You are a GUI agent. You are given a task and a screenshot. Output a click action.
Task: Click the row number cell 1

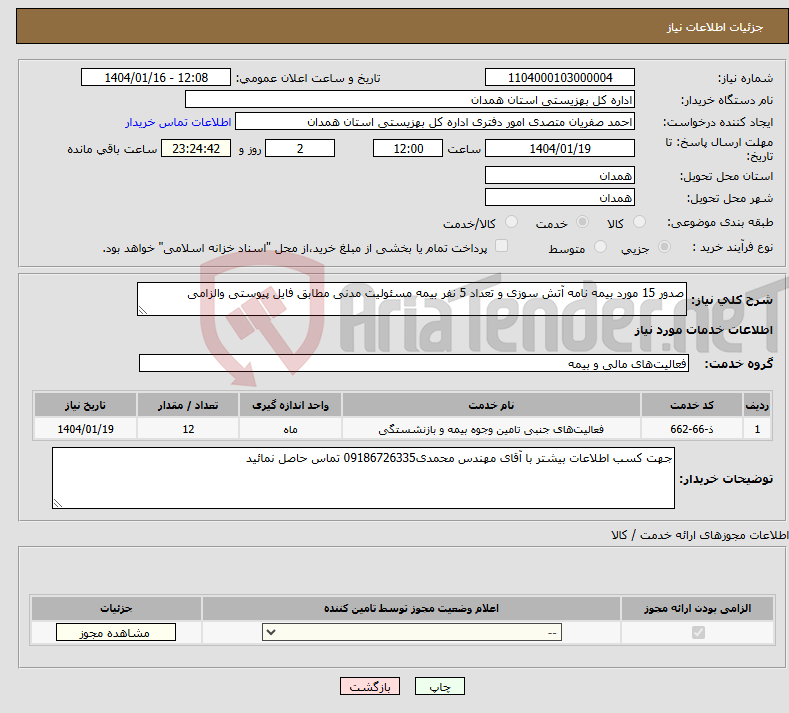(757, 429)
